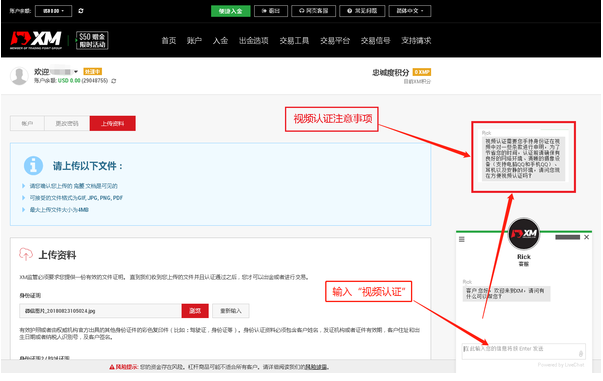Viewport: 603px width, 381px height.
Task: Click the chat attachment icon in message box
Action: click(581, 353)
